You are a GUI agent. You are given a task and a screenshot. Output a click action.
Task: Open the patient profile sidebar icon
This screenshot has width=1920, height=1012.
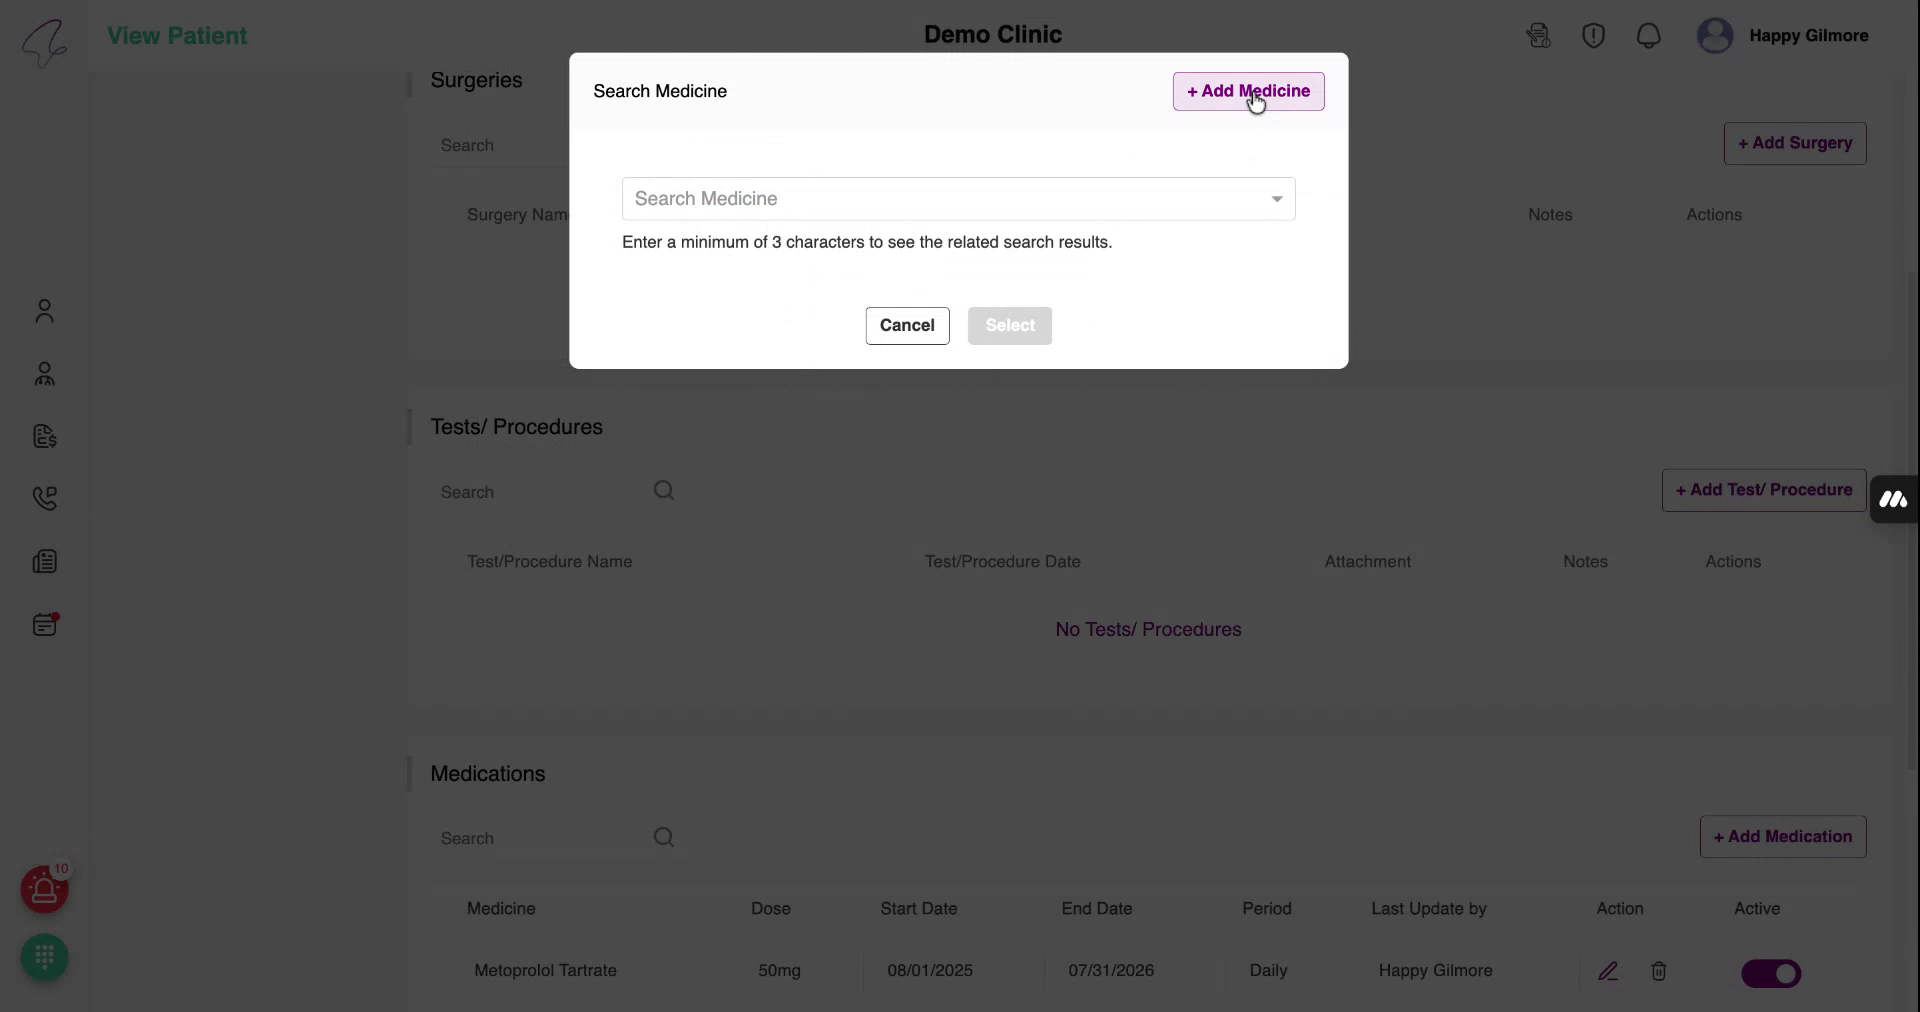pos(44,311)
